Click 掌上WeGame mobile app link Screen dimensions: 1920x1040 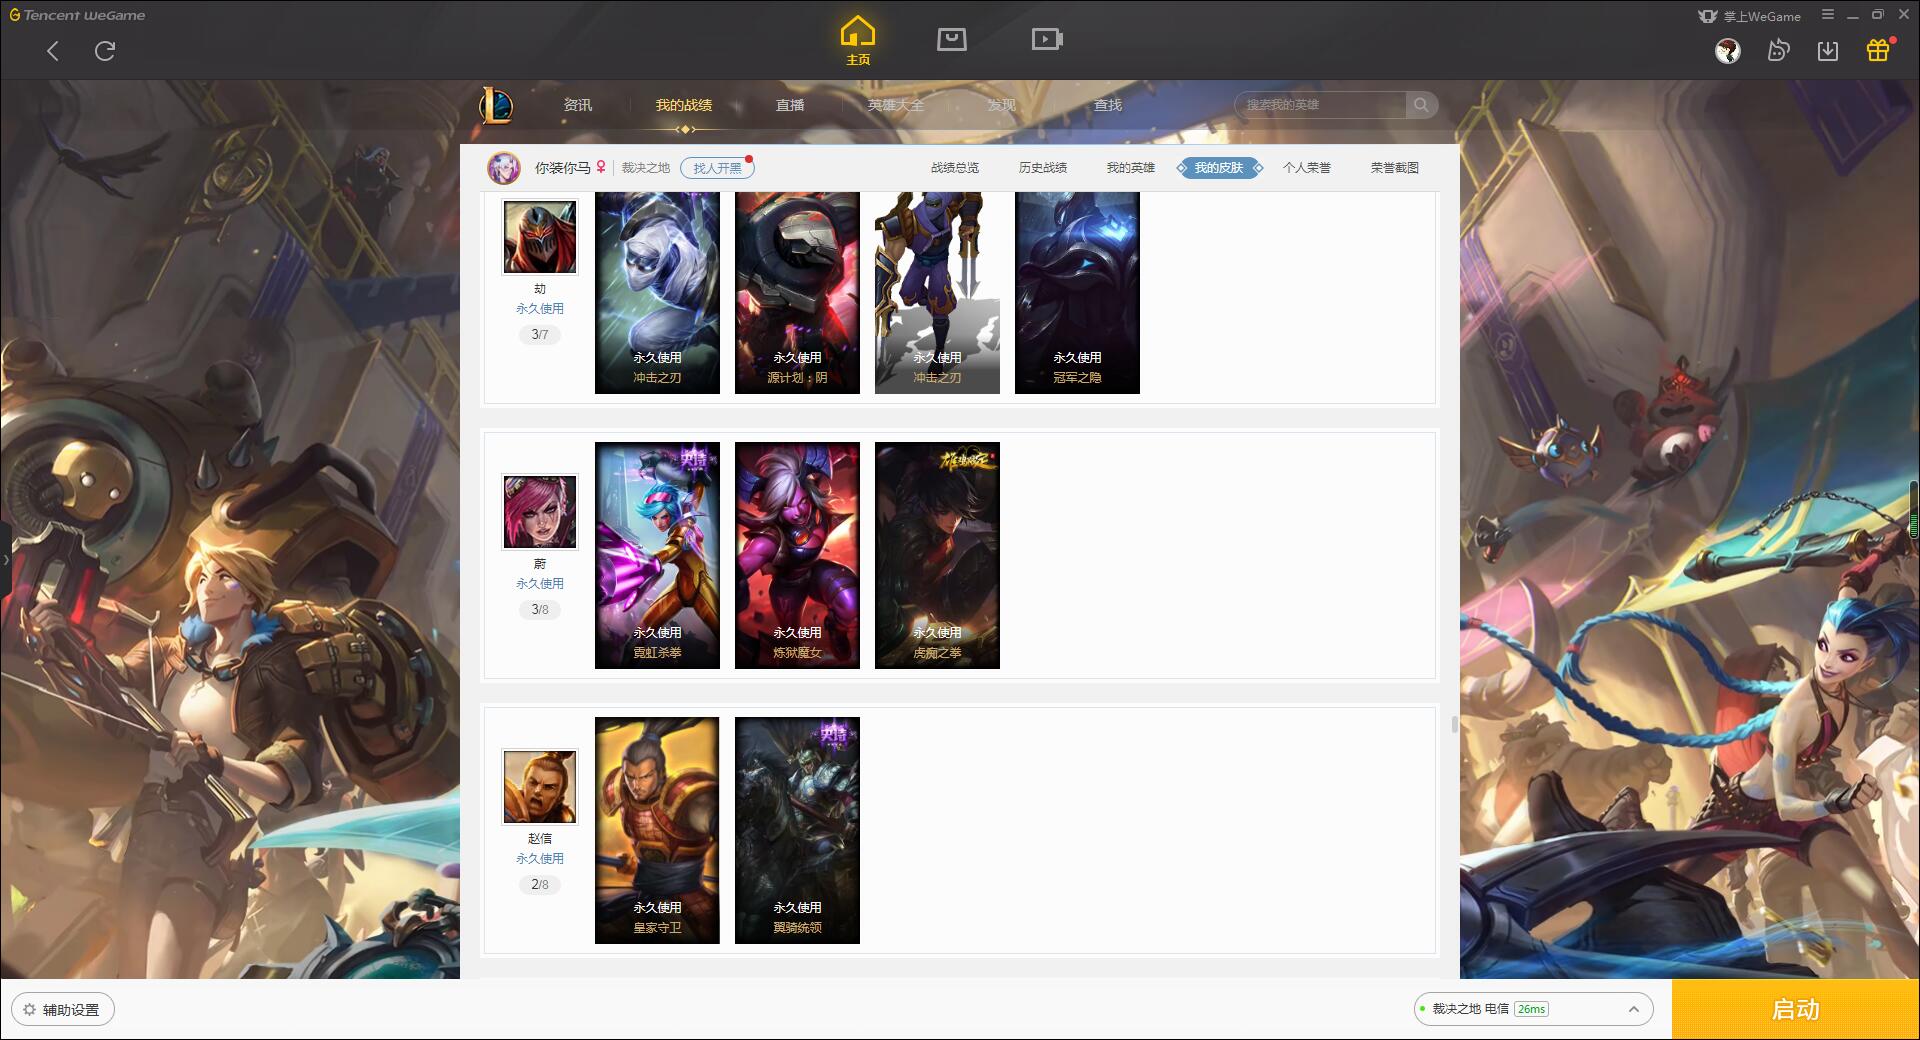pos(1750,16)
